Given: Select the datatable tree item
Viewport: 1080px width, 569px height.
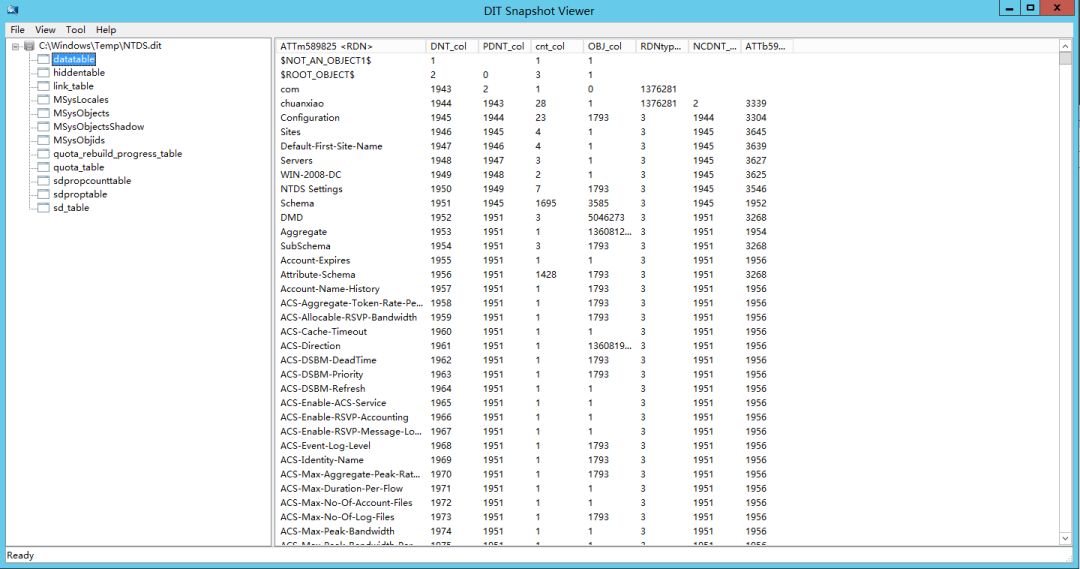Looking at the screenshot, I should [74, 59].
